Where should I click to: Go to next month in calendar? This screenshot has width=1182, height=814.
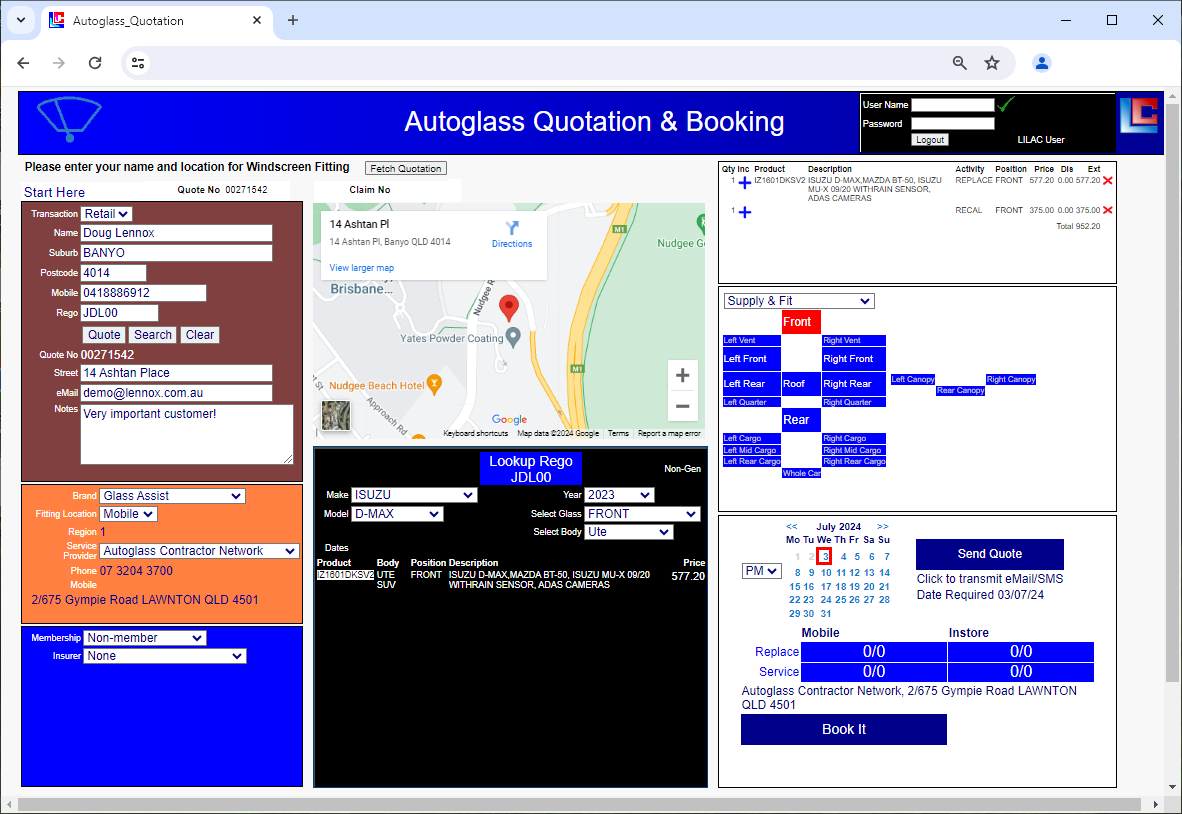[x=883, y=527]
